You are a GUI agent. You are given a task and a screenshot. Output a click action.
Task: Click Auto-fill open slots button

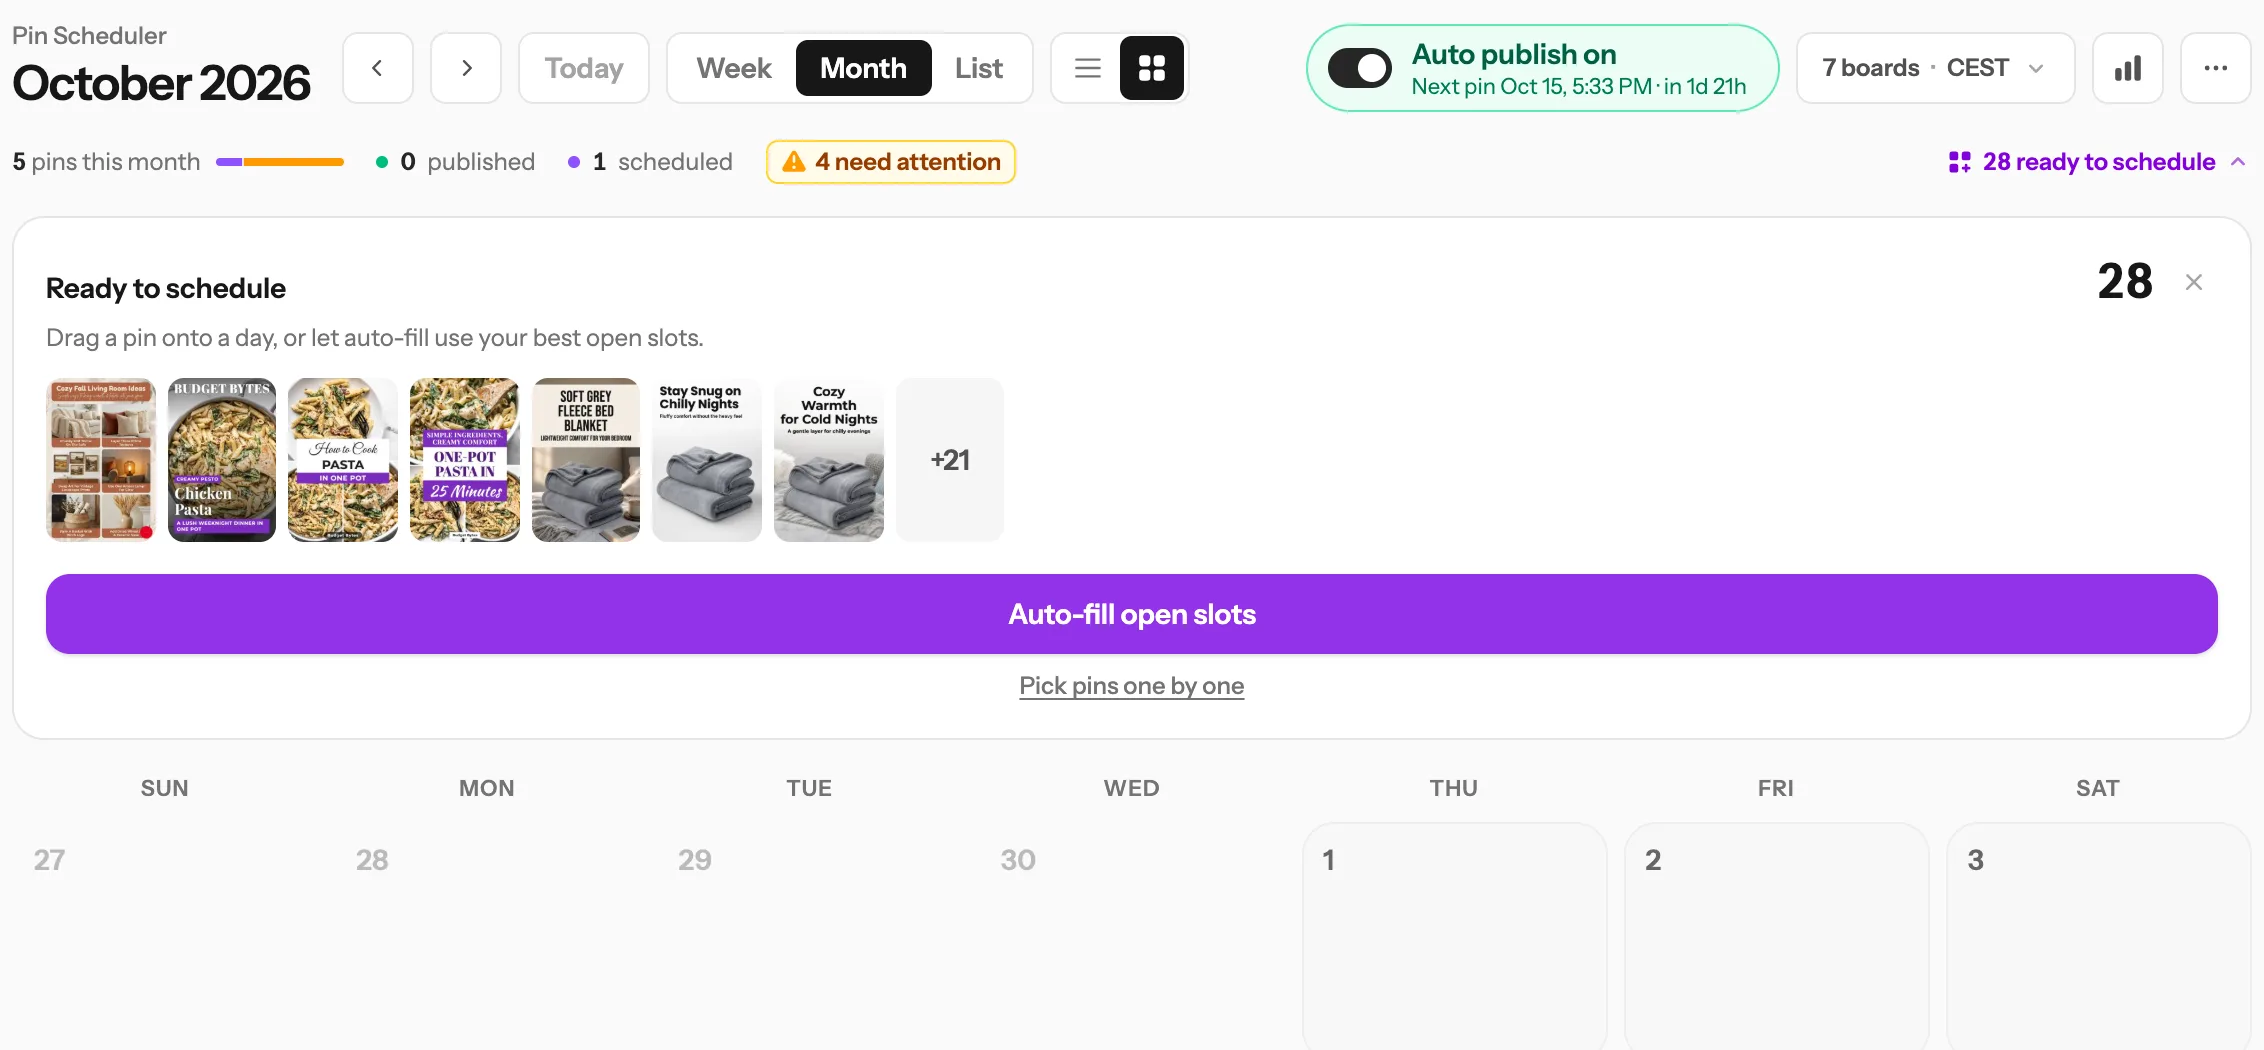[1132, 614]
